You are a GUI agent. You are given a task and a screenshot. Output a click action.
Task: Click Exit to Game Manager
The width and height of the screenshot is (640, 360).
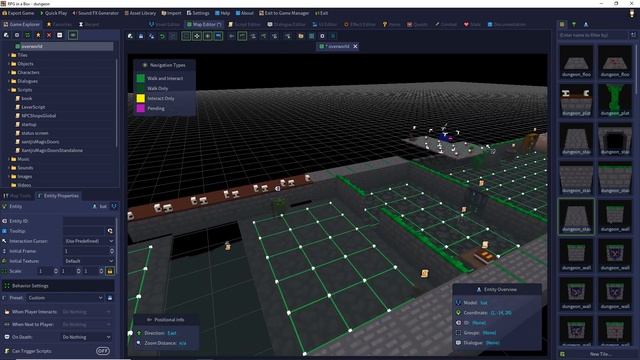click(x=284, y=13)
